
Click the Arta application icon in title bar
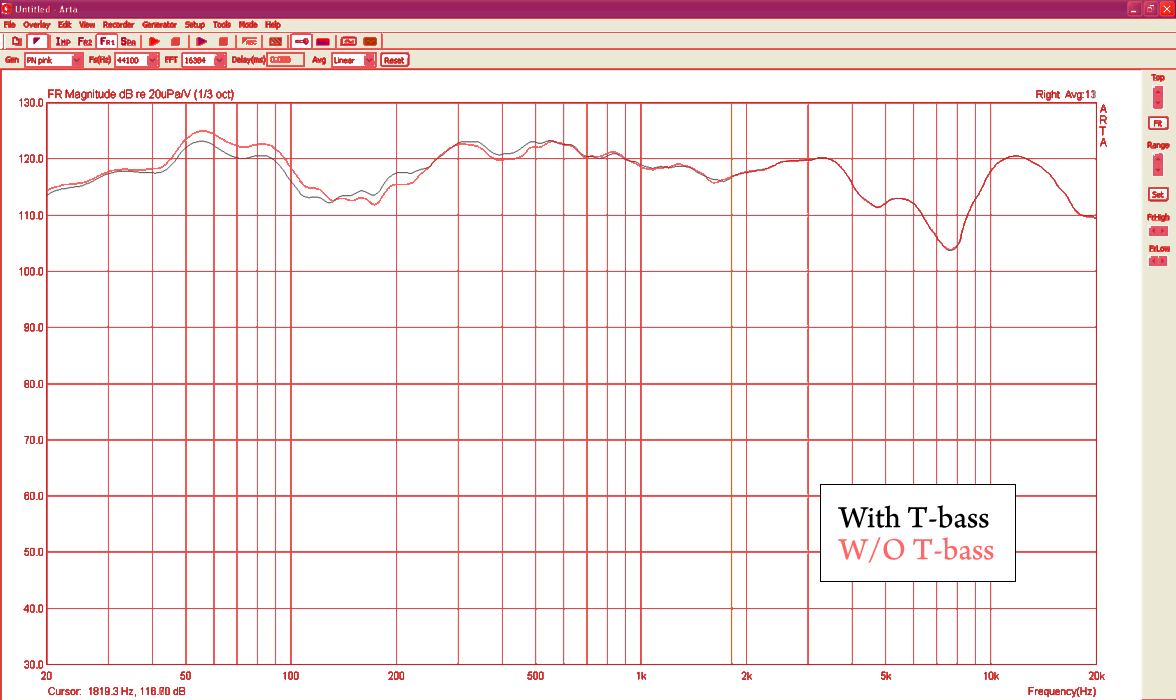pos(7,8)
